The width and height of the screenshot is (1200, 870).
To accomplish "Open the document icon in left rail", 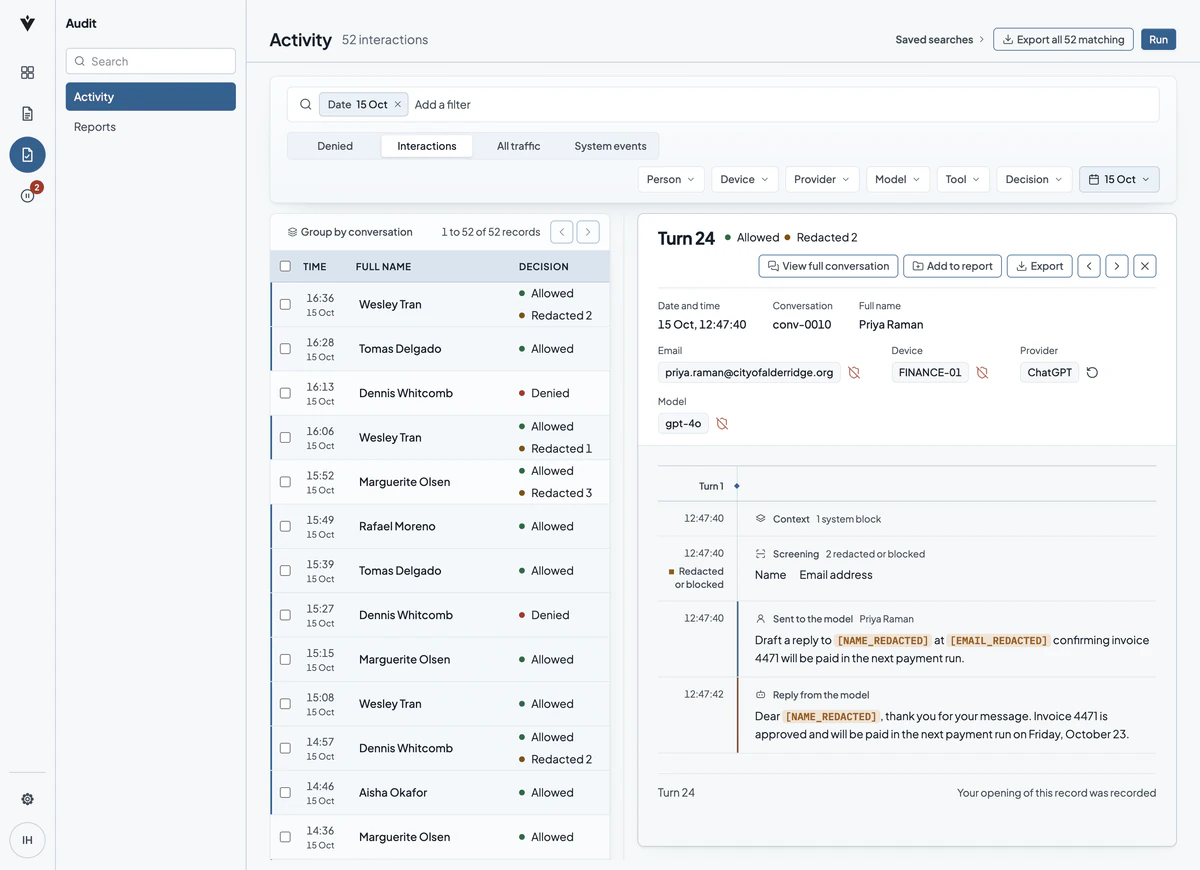I will point(27,114).
